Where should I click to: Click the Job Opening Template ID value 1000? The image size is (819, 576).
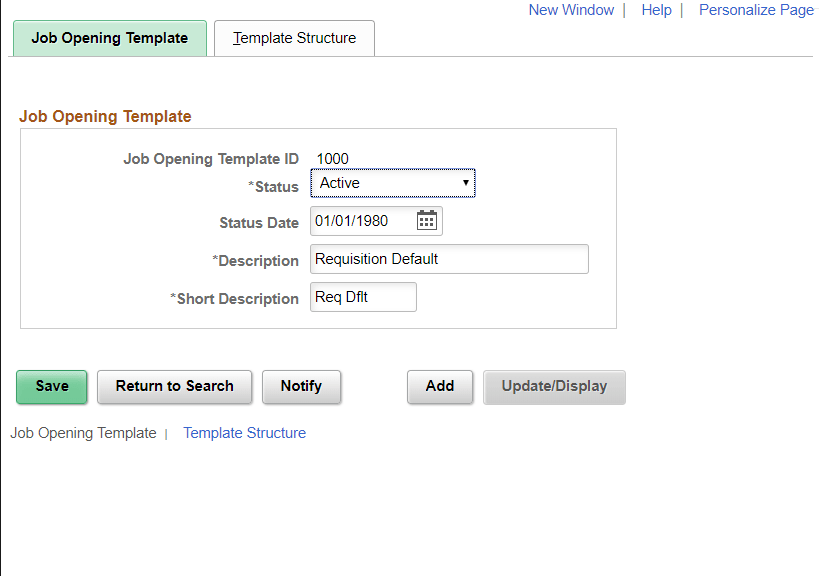click(332, 158)
